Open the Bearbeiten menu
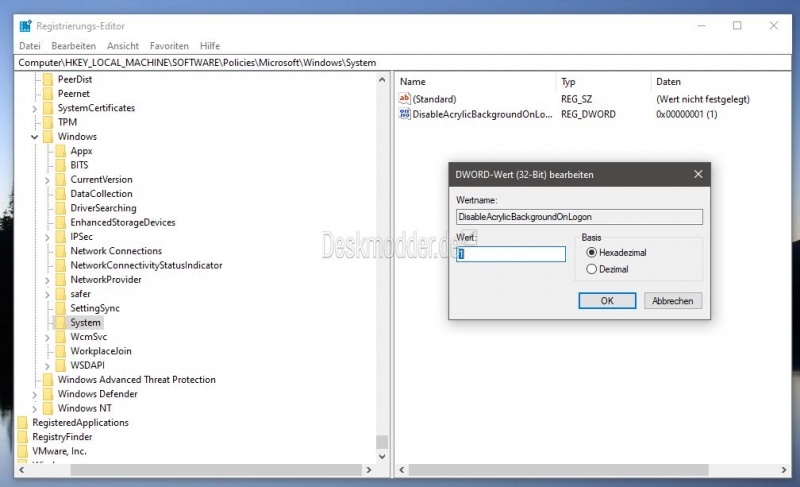Image resolution: width=800 pixels, height=487 pixels. 73,46
